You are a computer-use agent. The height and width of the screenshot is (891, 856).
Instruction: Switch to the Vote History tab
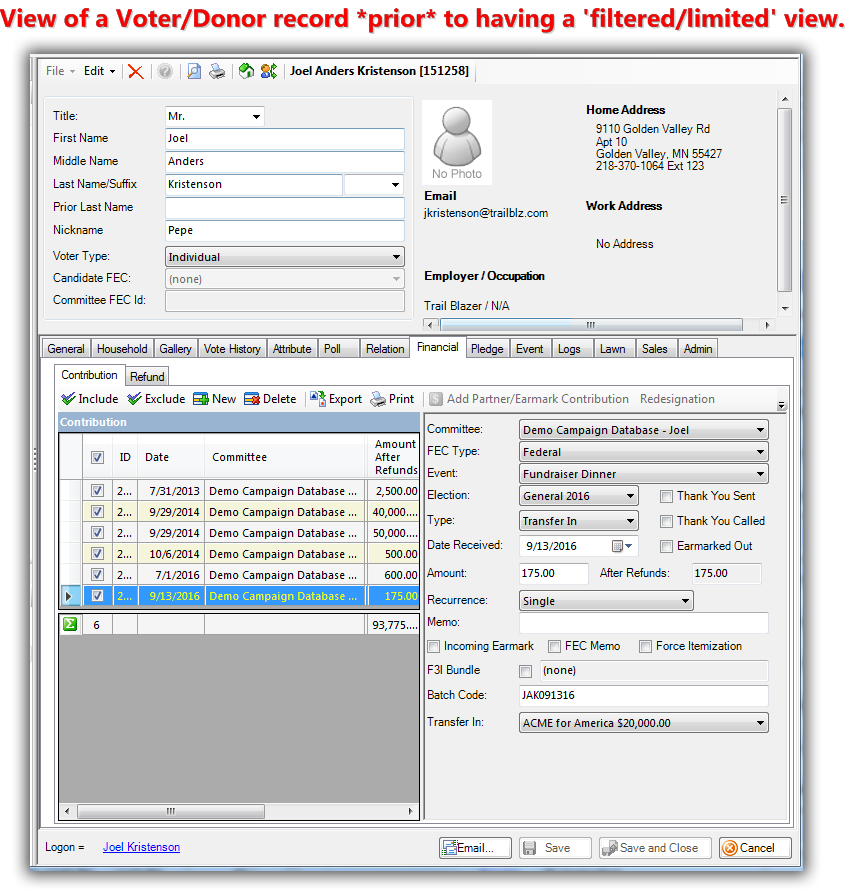point(232,349)
